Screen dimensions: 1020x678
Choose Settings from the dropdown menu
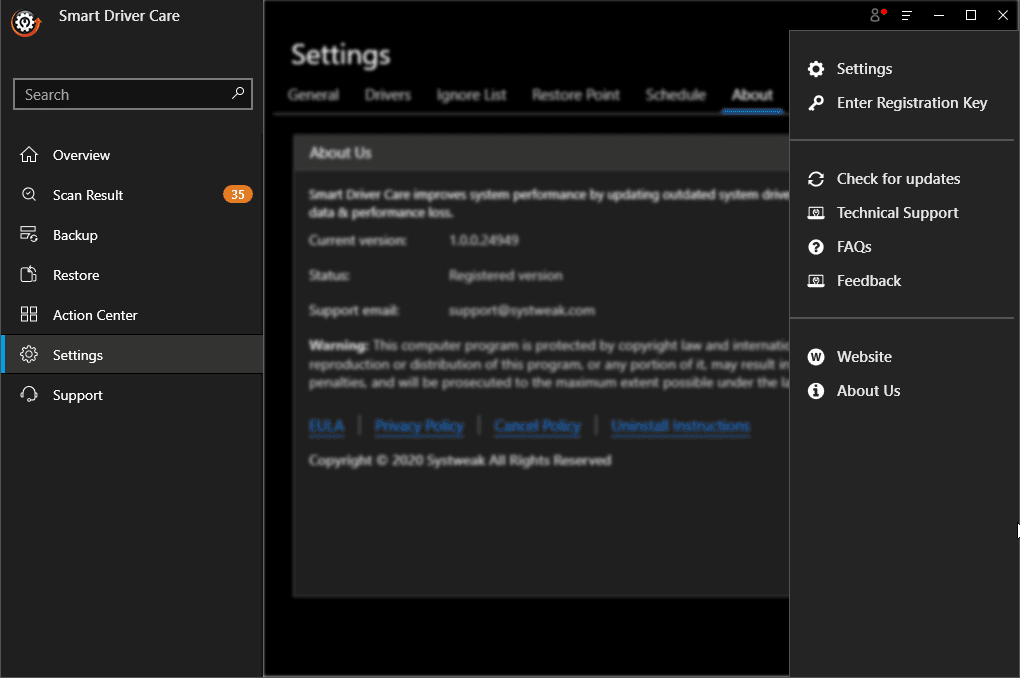[864, 69]
